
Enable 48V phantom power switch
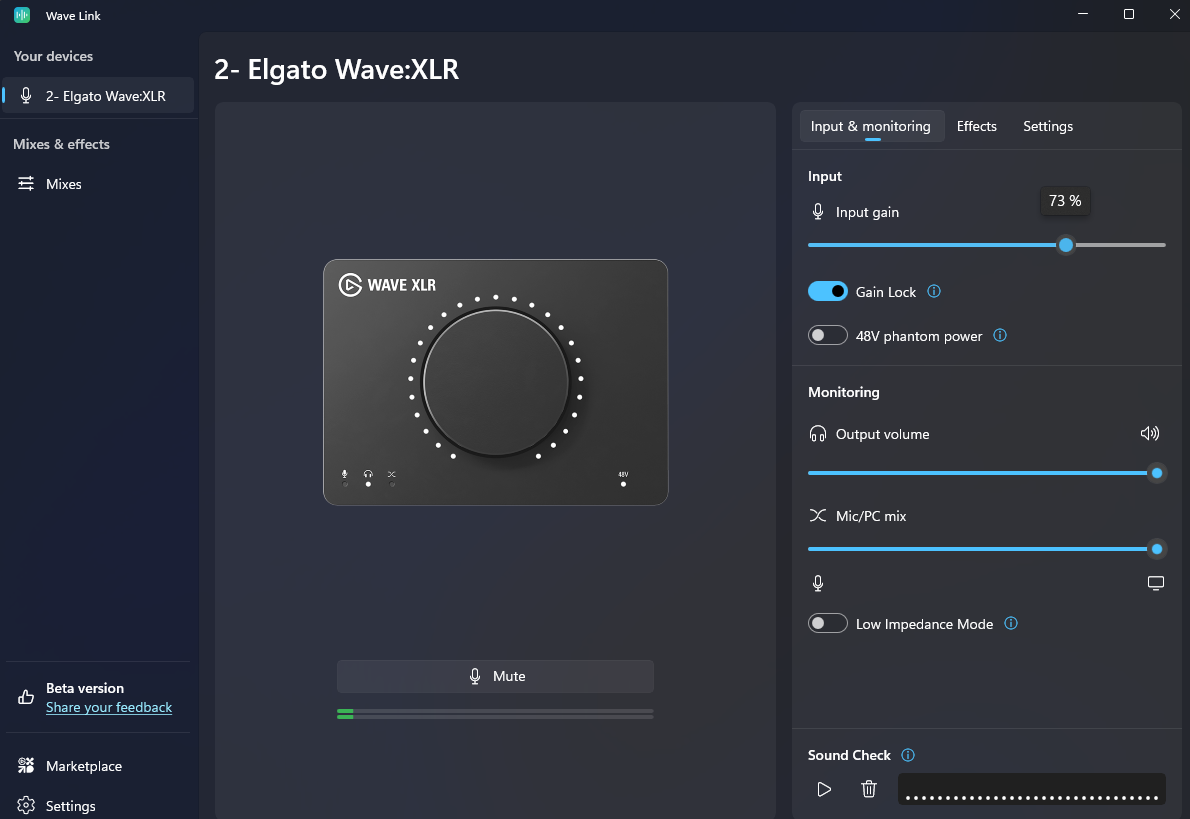[x=827, y=335]
